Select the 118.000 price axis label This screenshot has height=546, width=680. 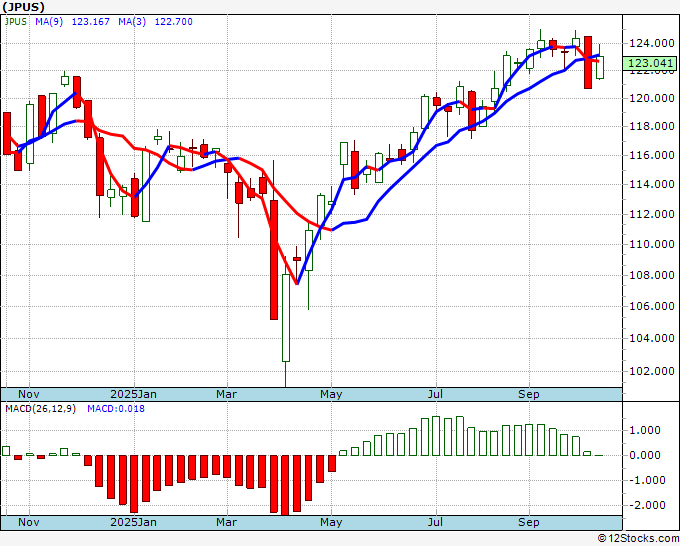[652, 126]
